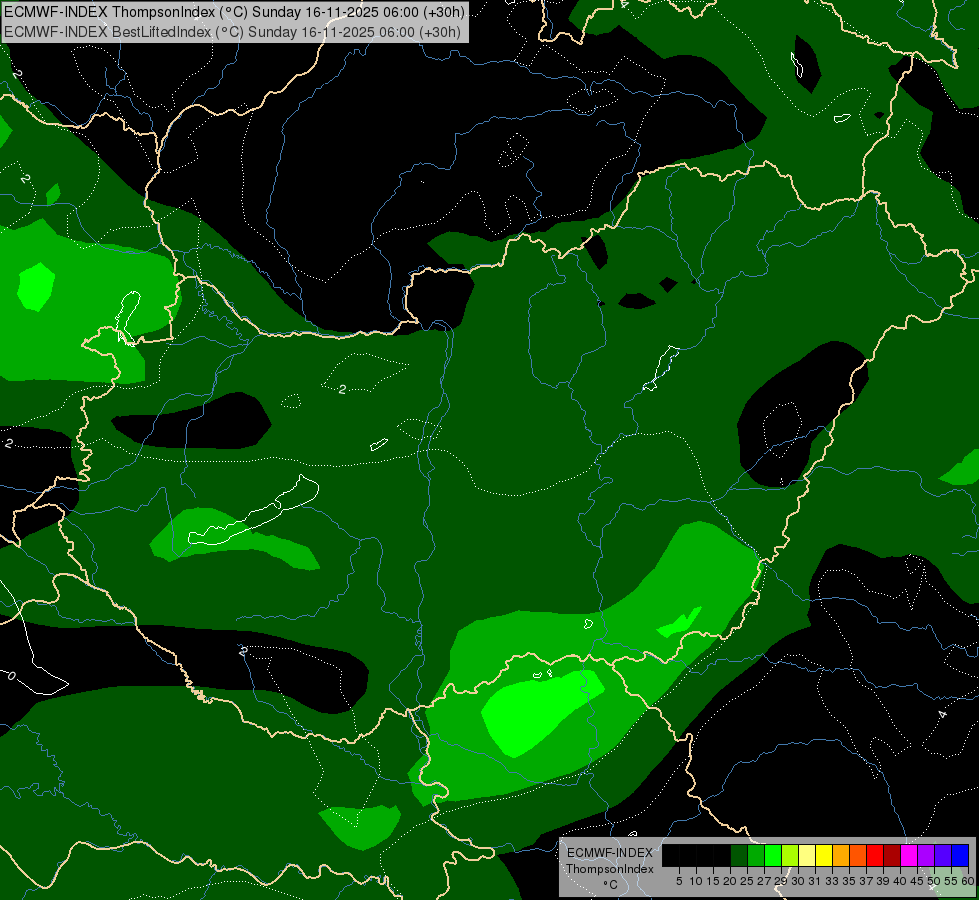This screenshot has width=979, height=900.
Task: Select the yellow-green 29-30 legend swatch
Action: click(x=790, y=855)
